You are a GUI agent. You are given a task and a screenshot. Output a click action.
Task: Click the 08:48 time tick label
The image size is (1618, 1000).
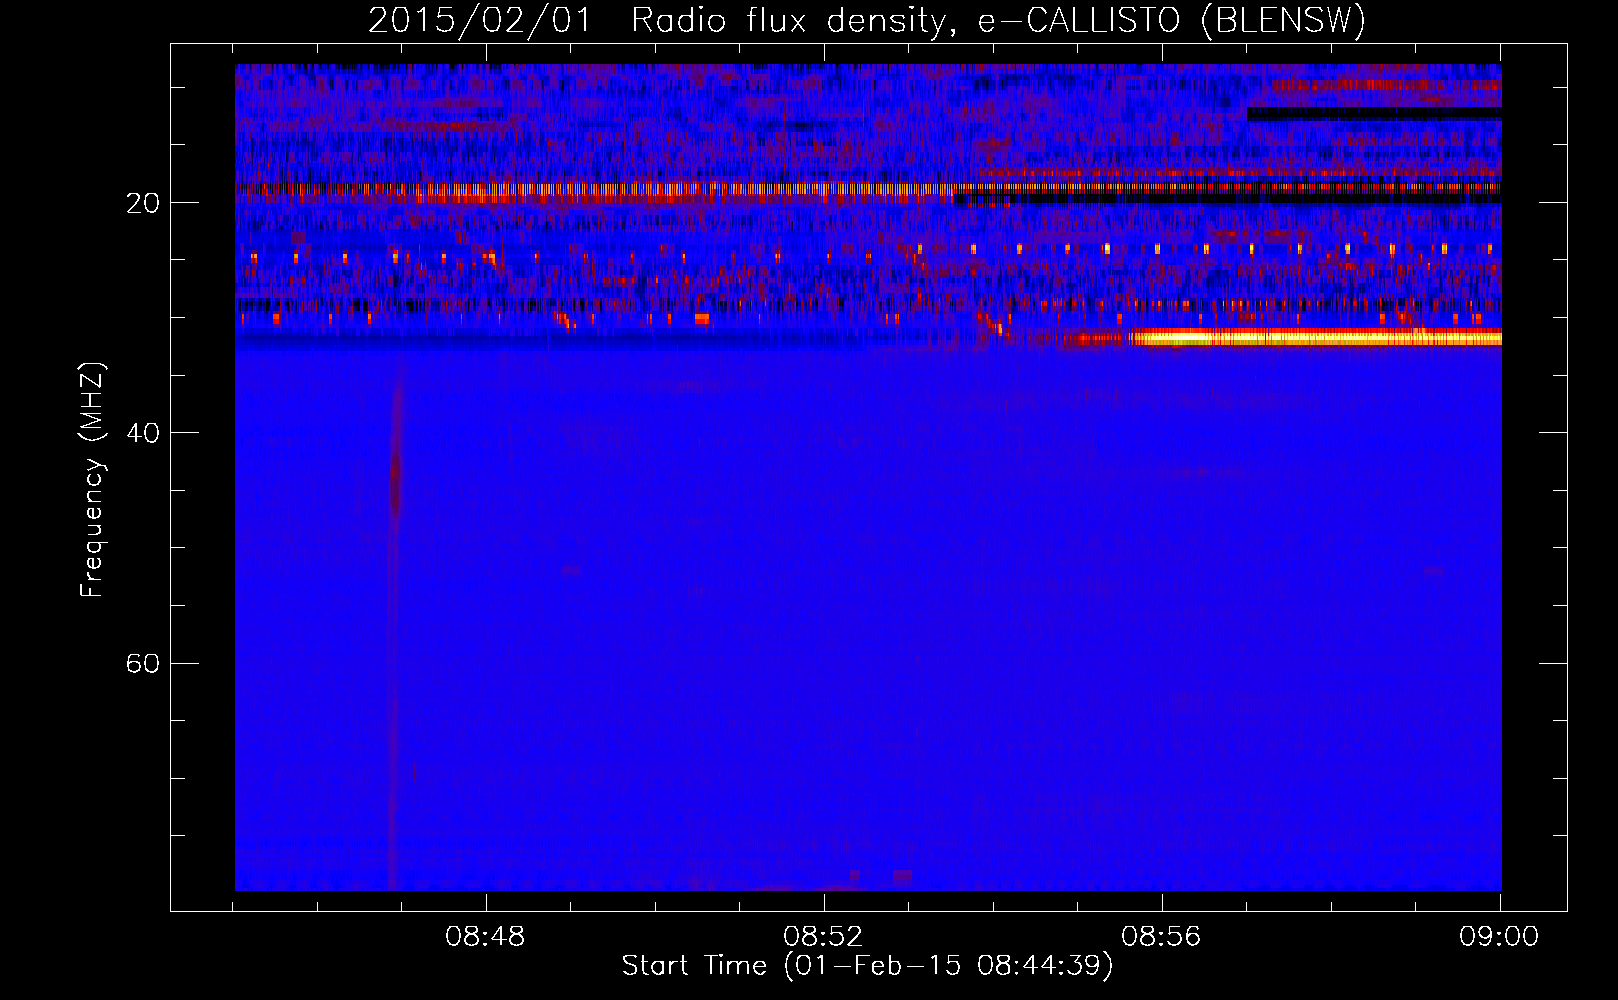click(x=486, y=937)
